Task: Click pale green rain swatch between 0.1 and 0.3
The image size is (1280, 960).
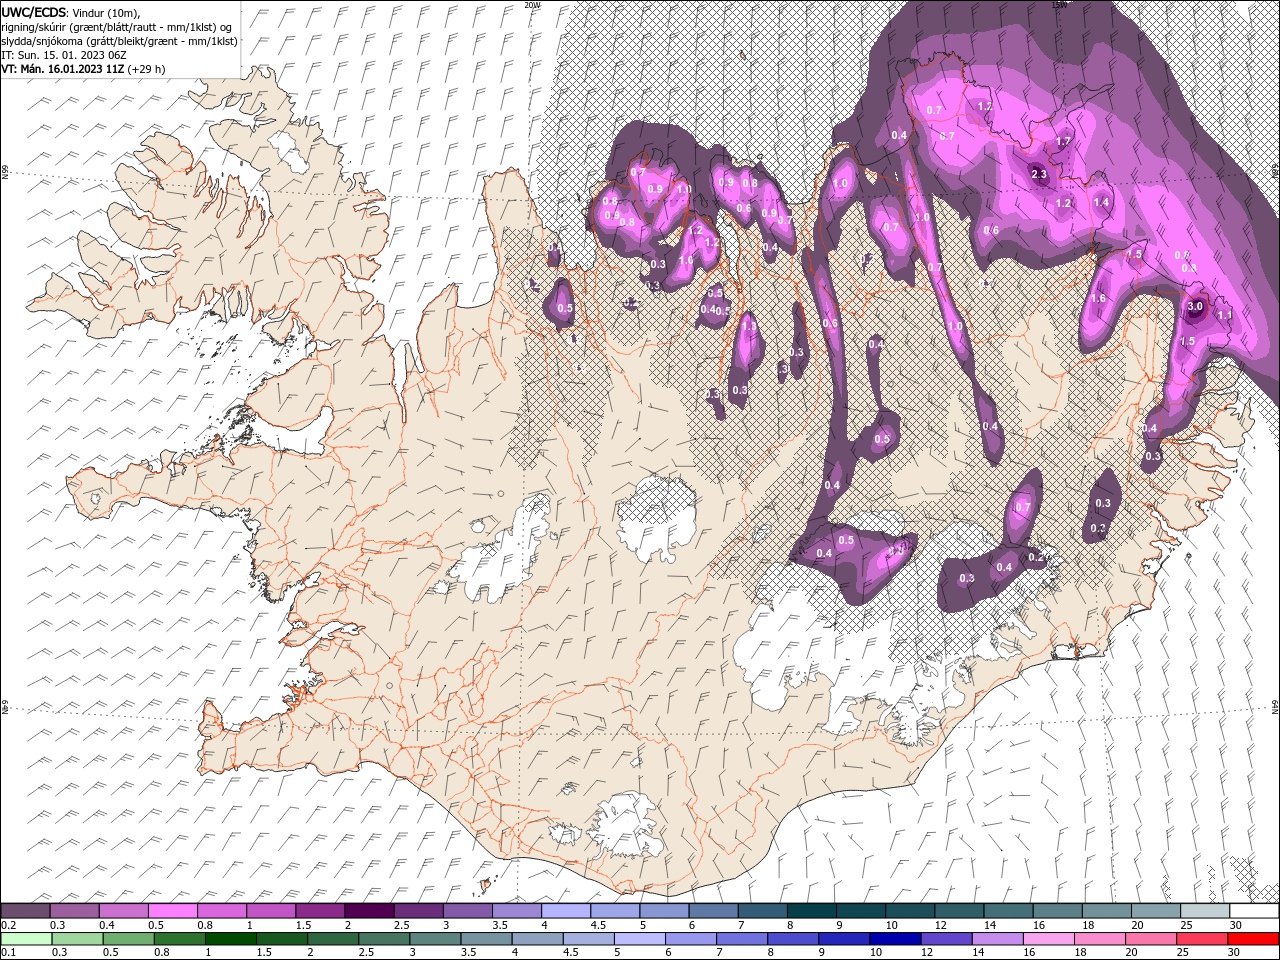Action: [x=26, y=939]
